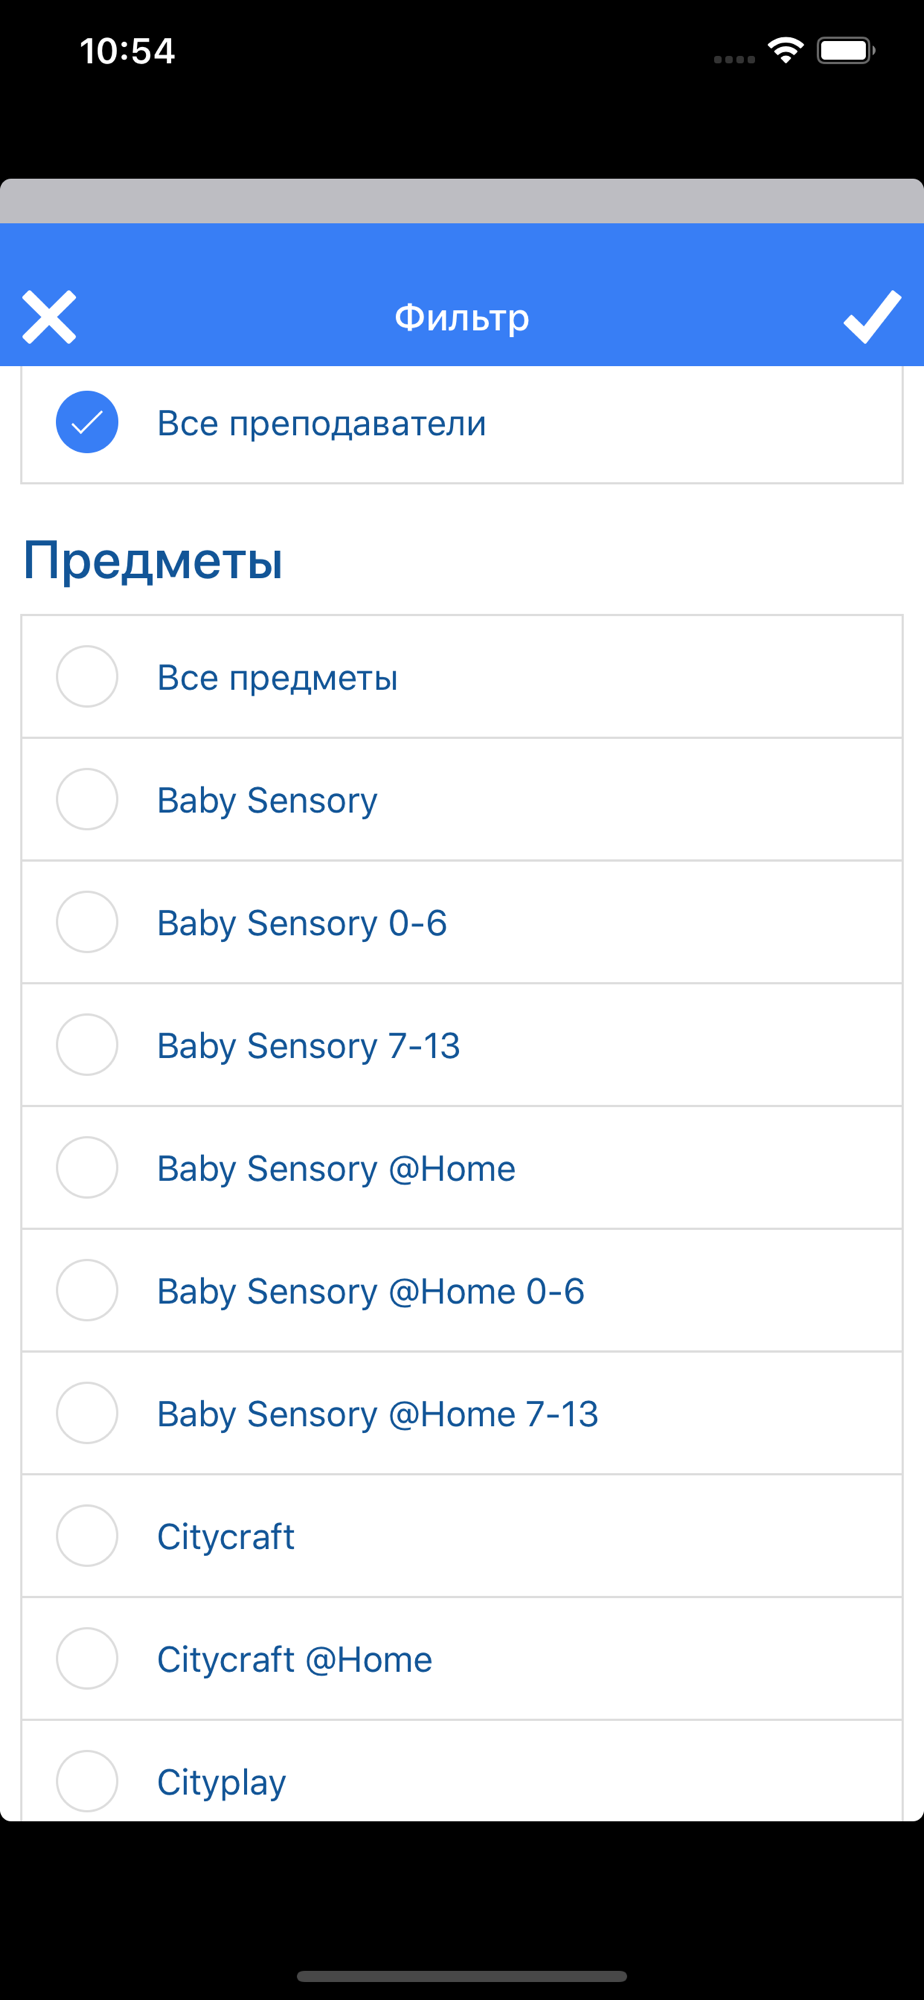Check the Citycraft subject circle
This screenshot has width=924, height=2000.
(x=87, y=1536)
